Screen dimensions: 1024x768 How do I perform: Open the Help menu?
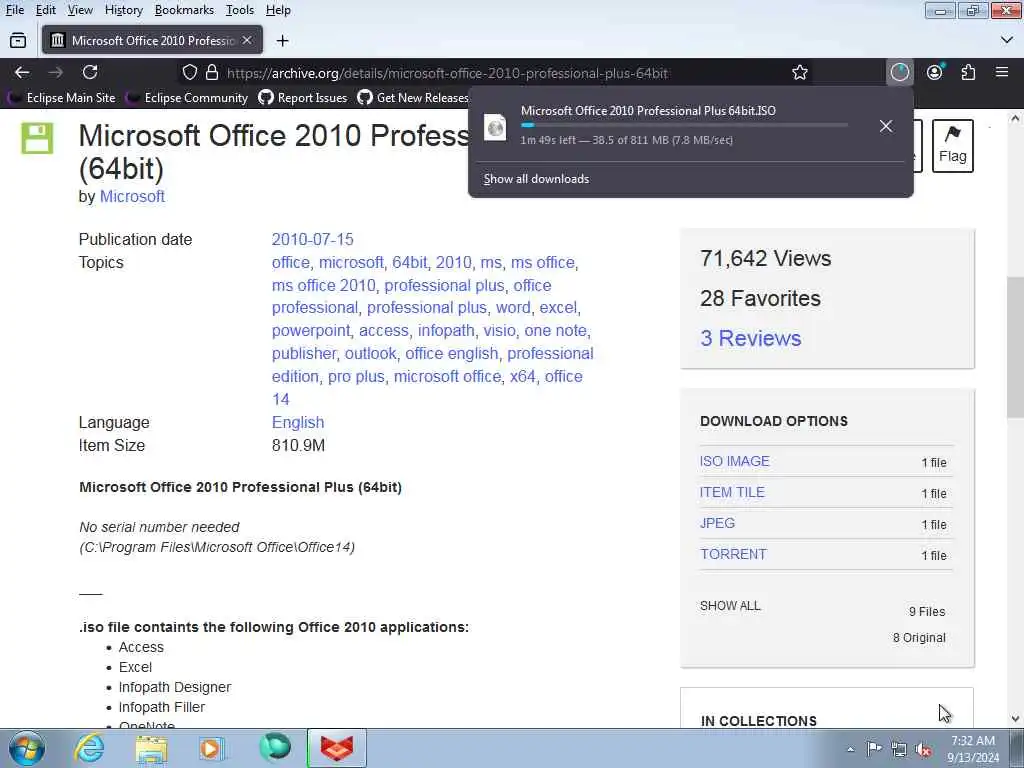coord(278,10)
